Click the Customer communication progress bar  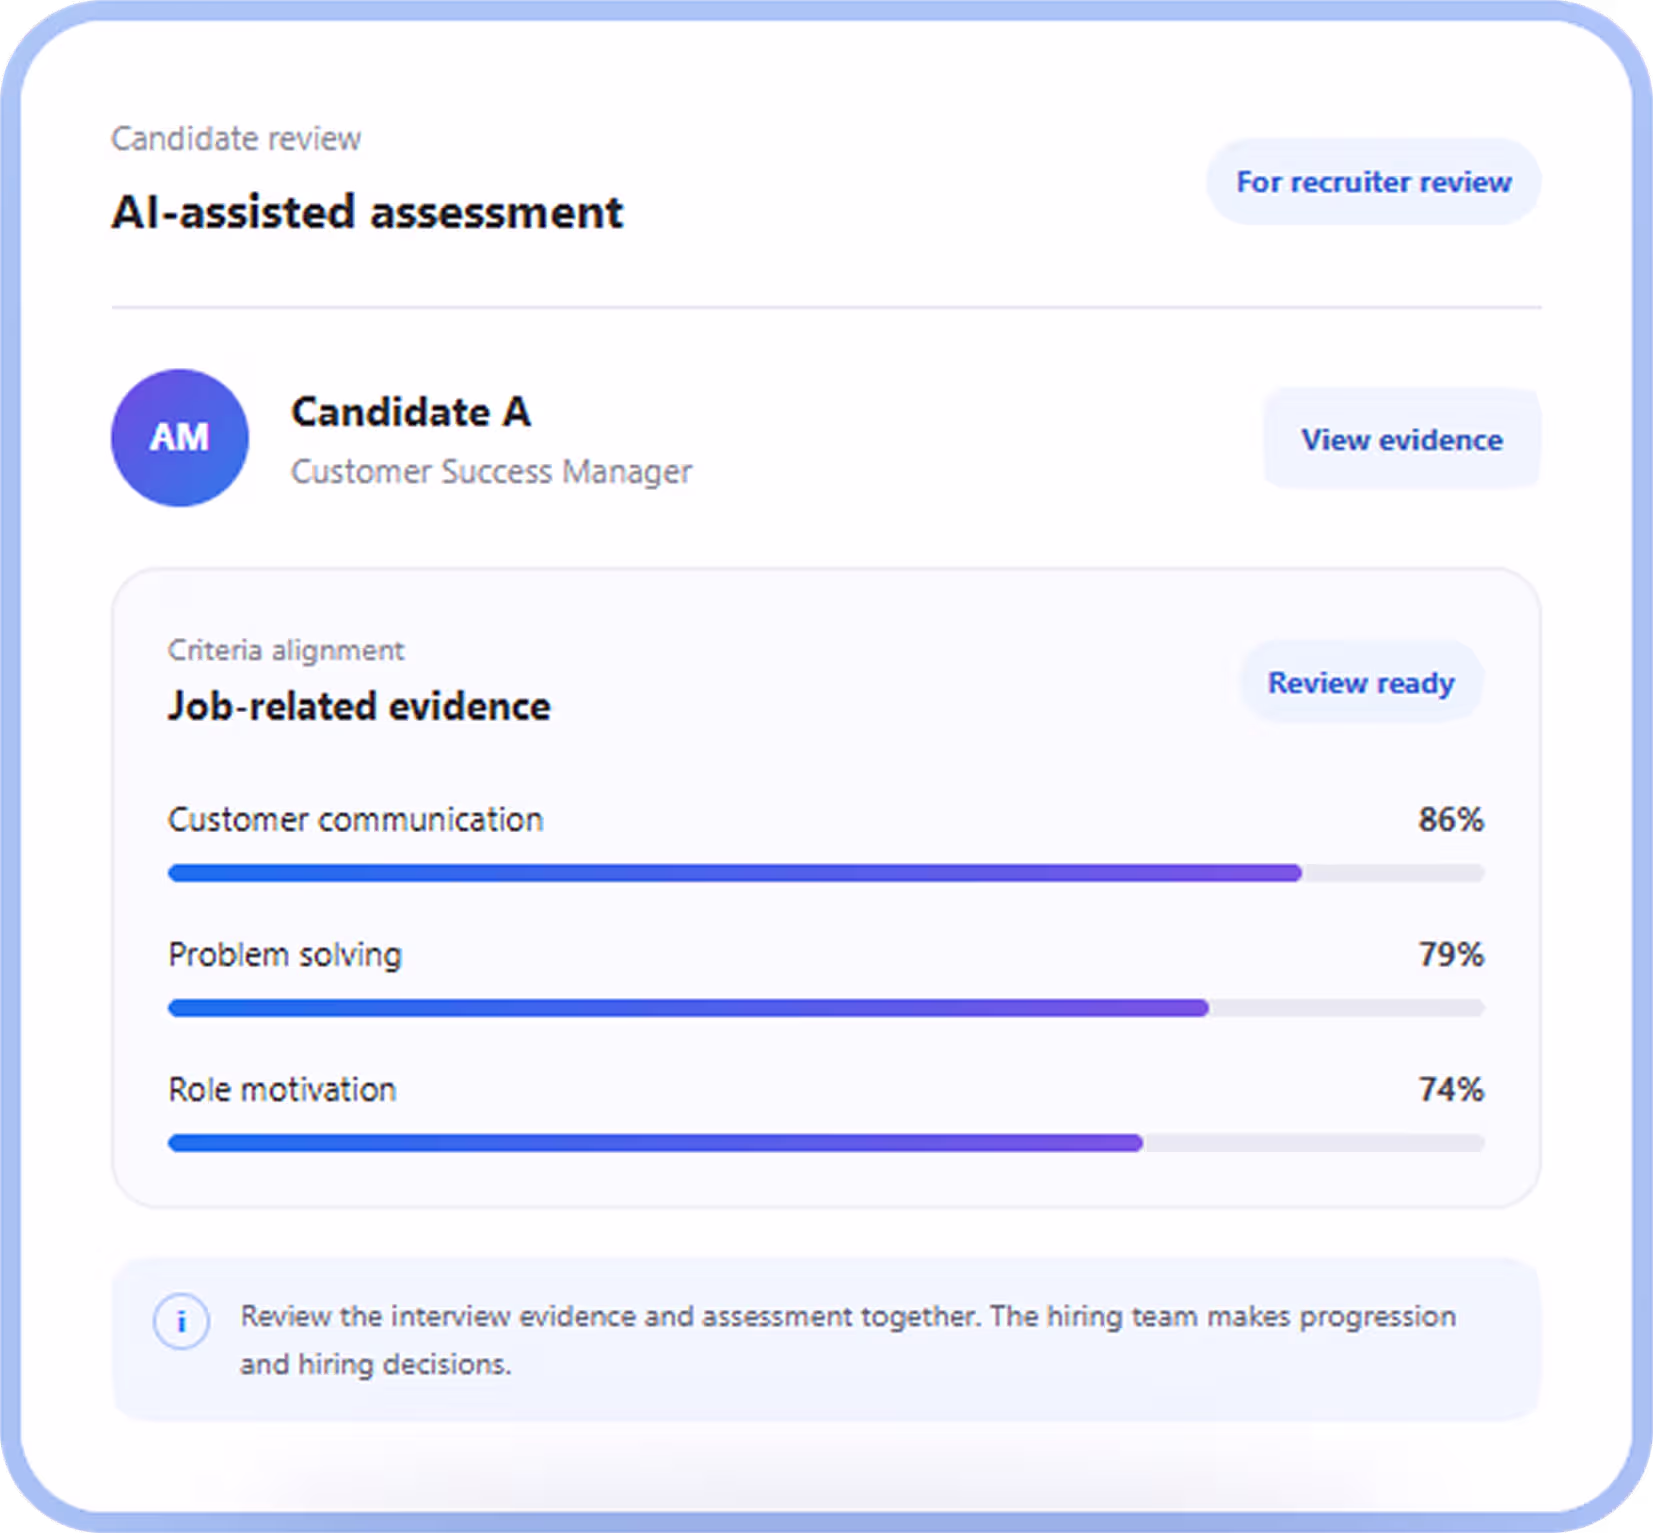click(826, 873)
